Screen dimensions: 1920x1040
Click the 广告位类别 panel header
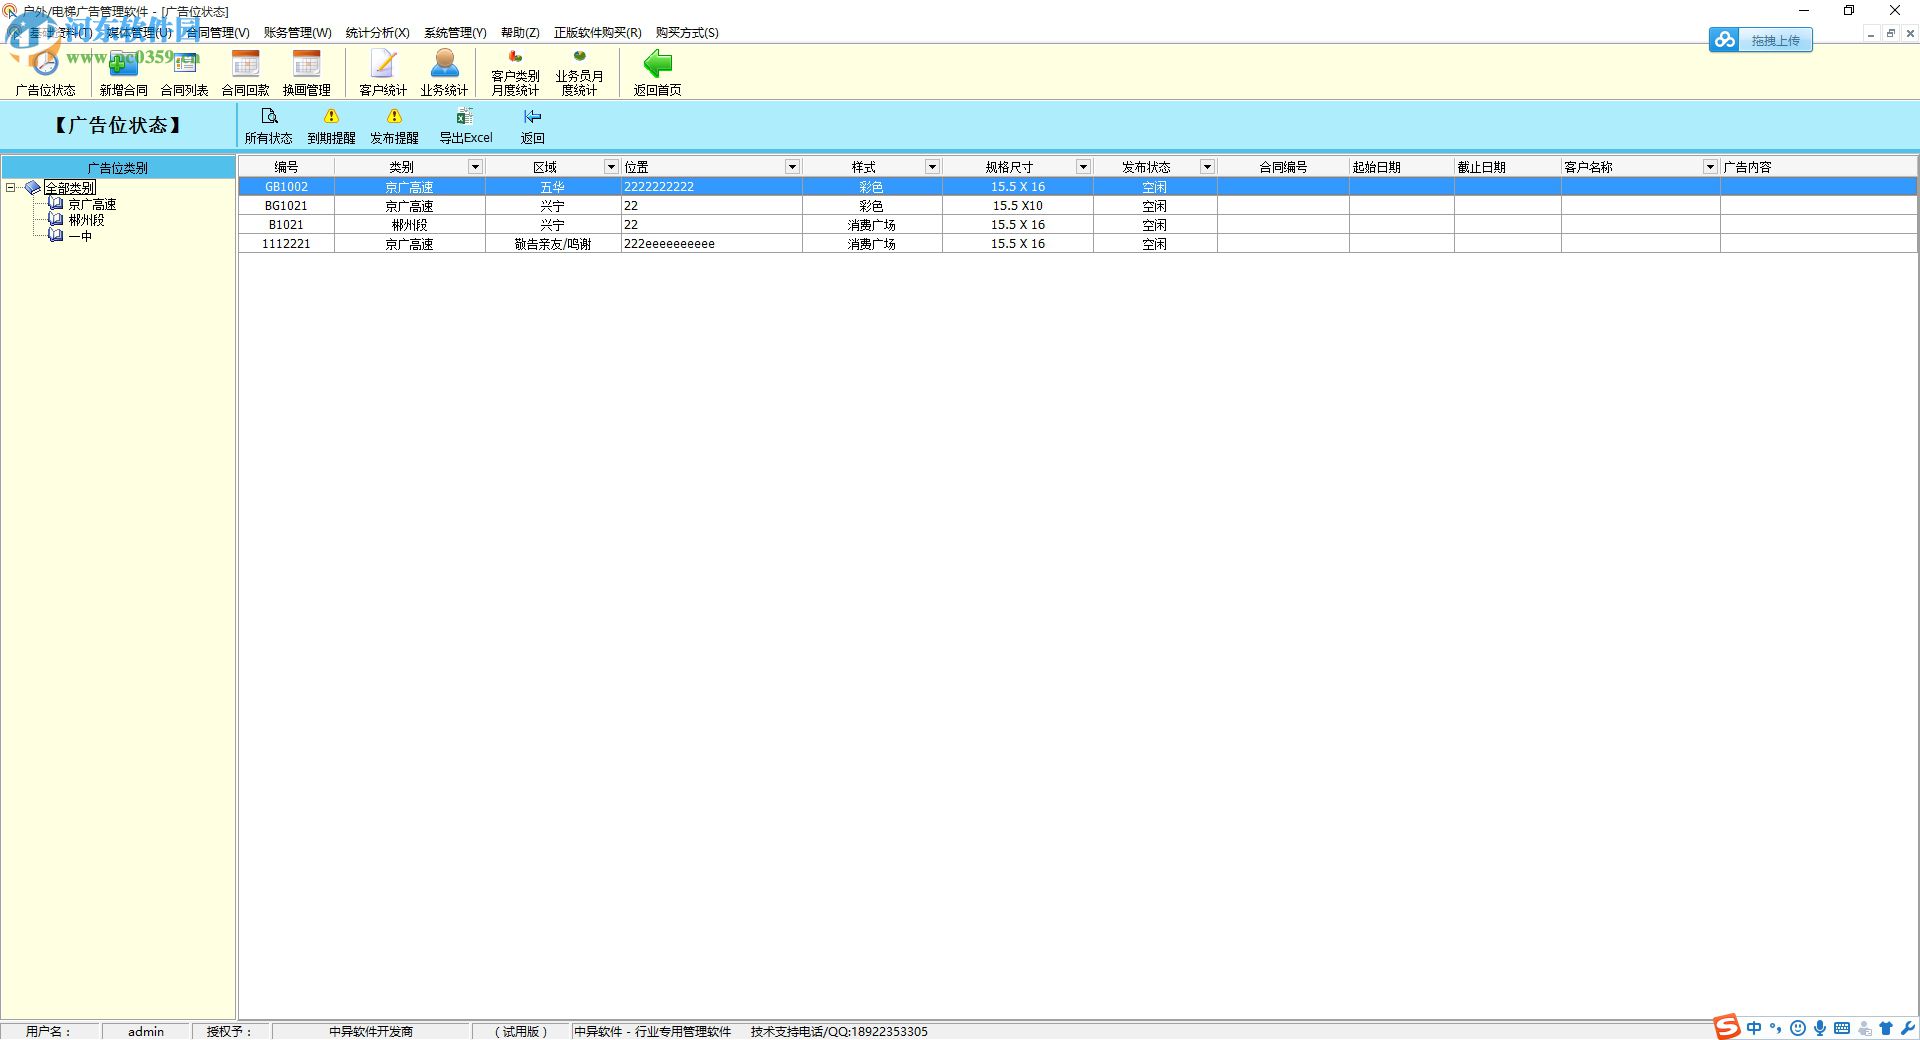click(x=118, y=168)
